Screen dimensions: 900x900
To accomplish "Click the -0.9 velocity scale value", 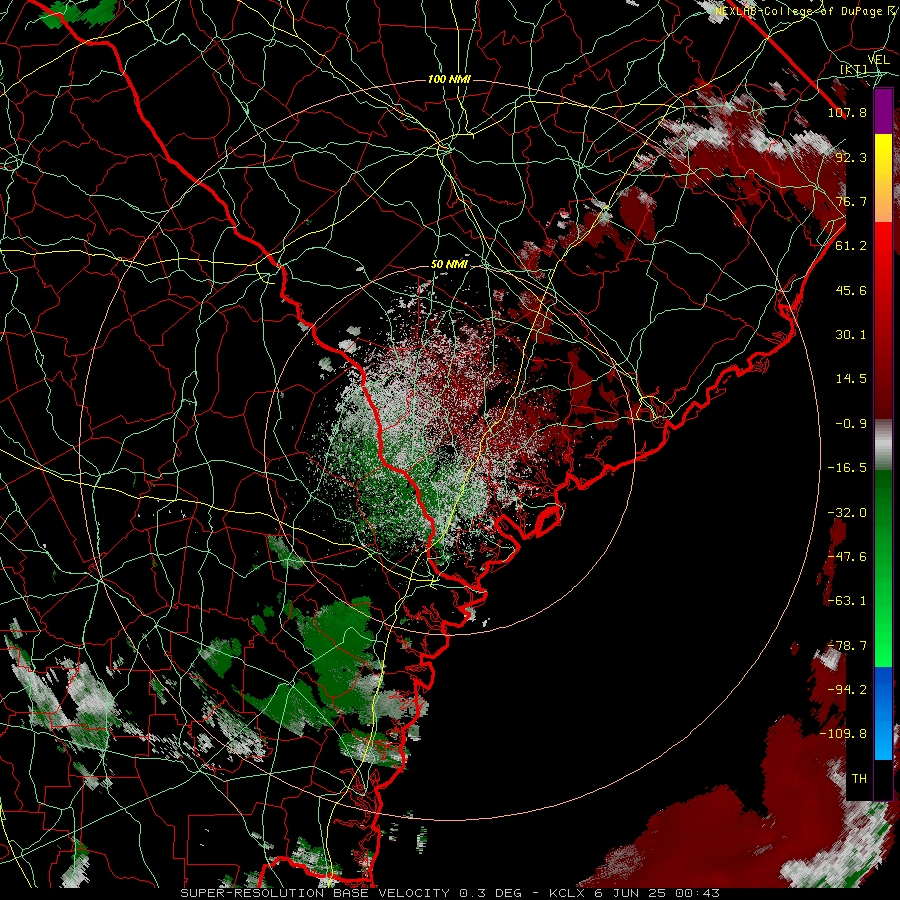I will [x=851, y=424].
